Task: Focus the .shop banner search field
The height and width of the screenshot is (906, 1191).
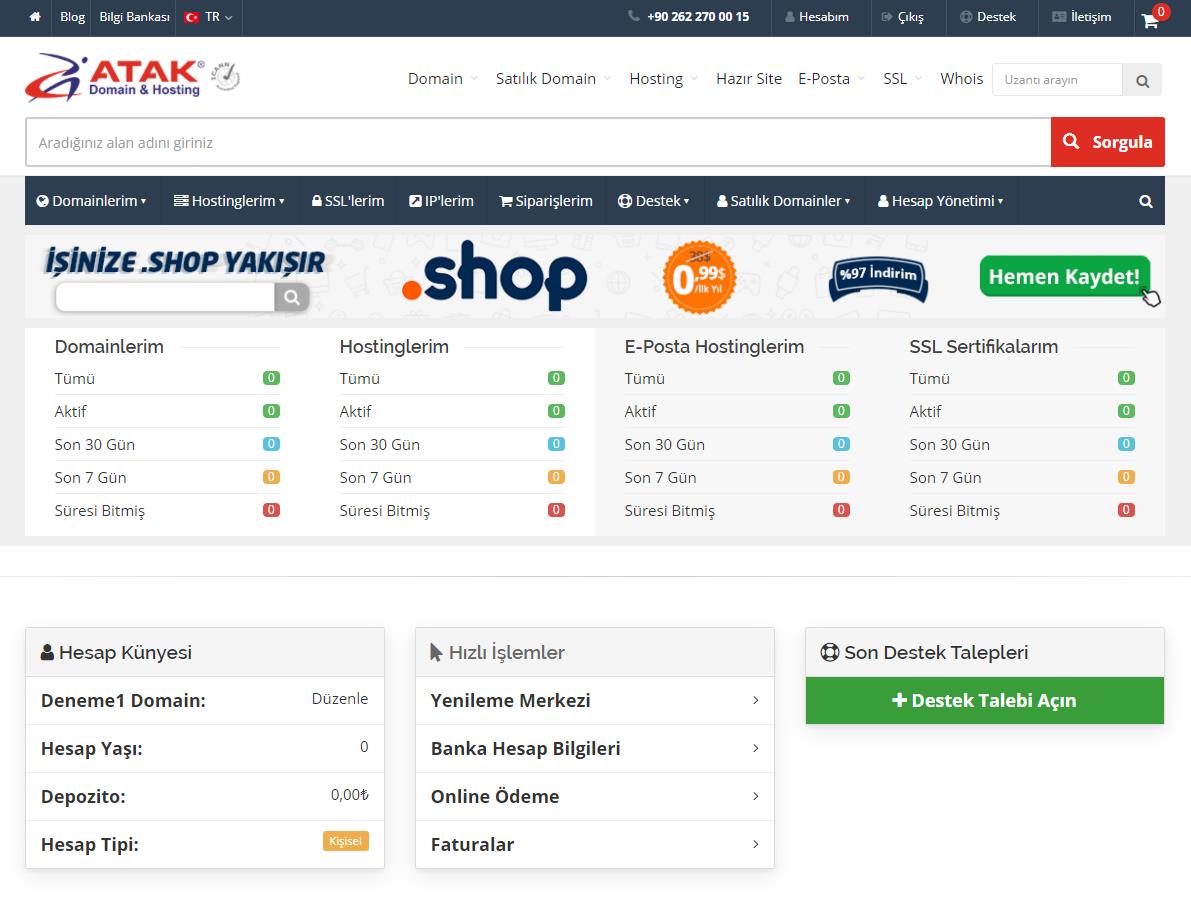Action: [165, 297]
